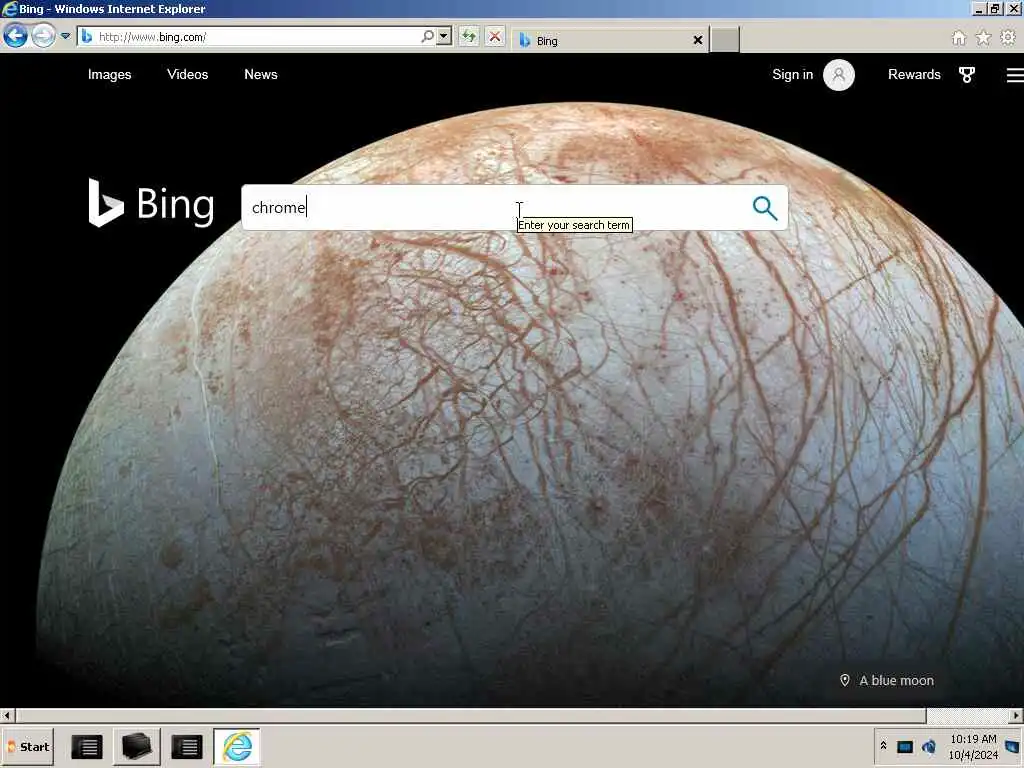This screenshot has height=768, width=1024.
Task: Open the first taskbar server manager icon
Action: [87, 746]
